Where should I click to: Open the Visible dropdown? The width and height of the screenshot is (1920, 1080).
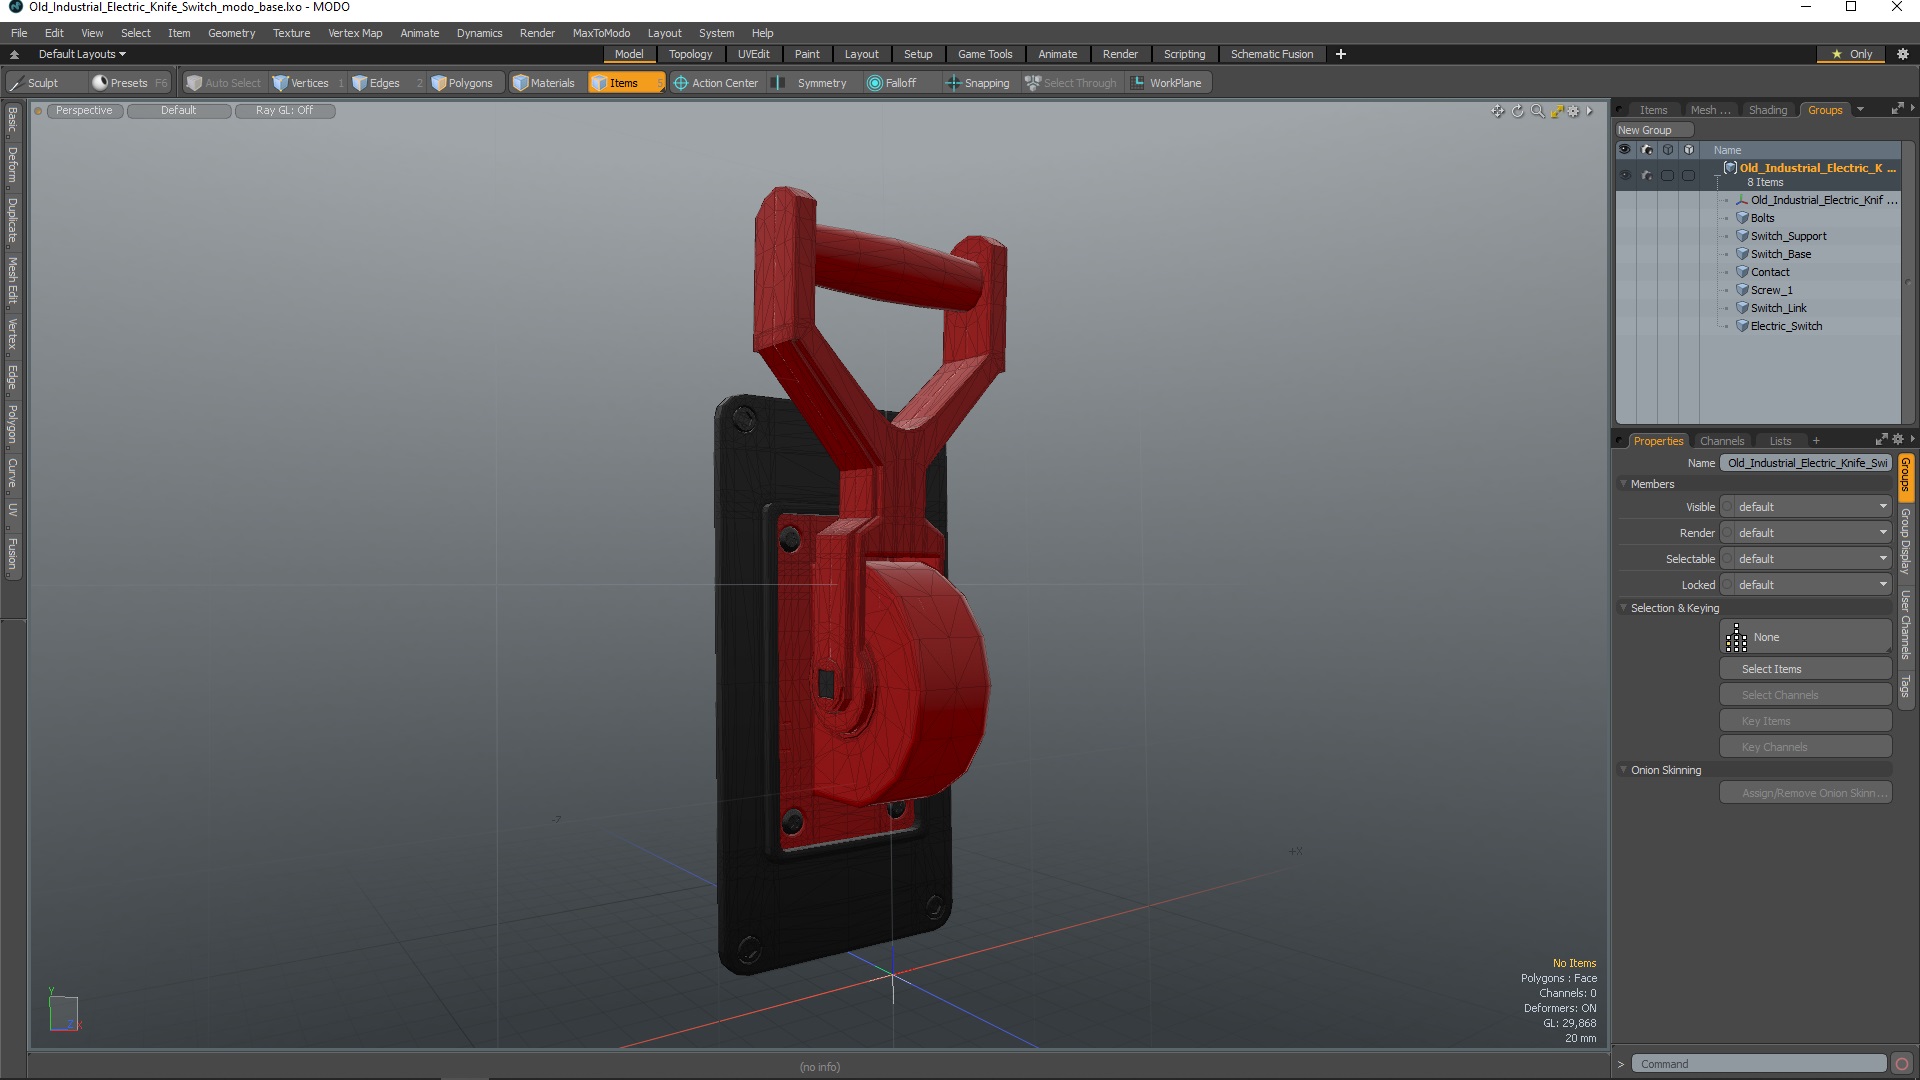coord(1811,507)
